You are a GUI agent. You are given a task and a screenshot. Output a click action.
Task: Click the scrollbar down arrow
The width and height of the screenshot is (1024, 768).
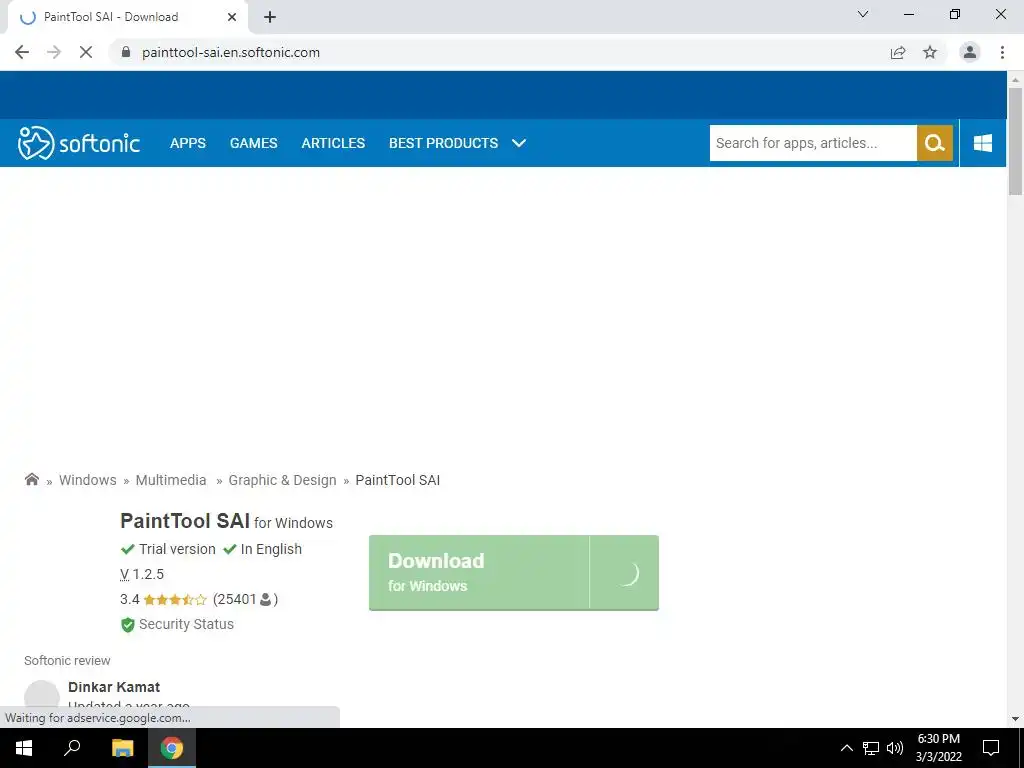click(x=1015, y=719)
